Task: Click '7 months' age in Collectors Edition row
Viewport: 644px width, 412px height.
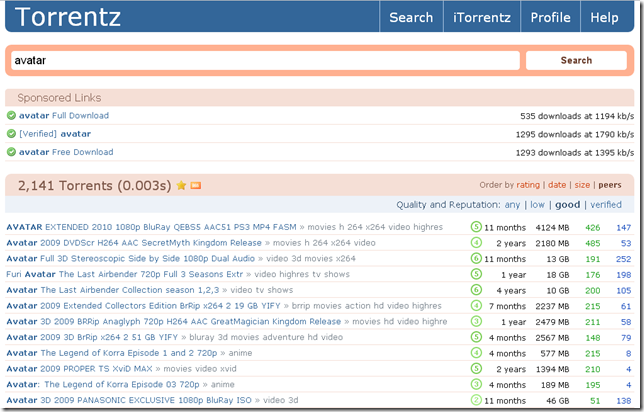Action: coord(507,306)
